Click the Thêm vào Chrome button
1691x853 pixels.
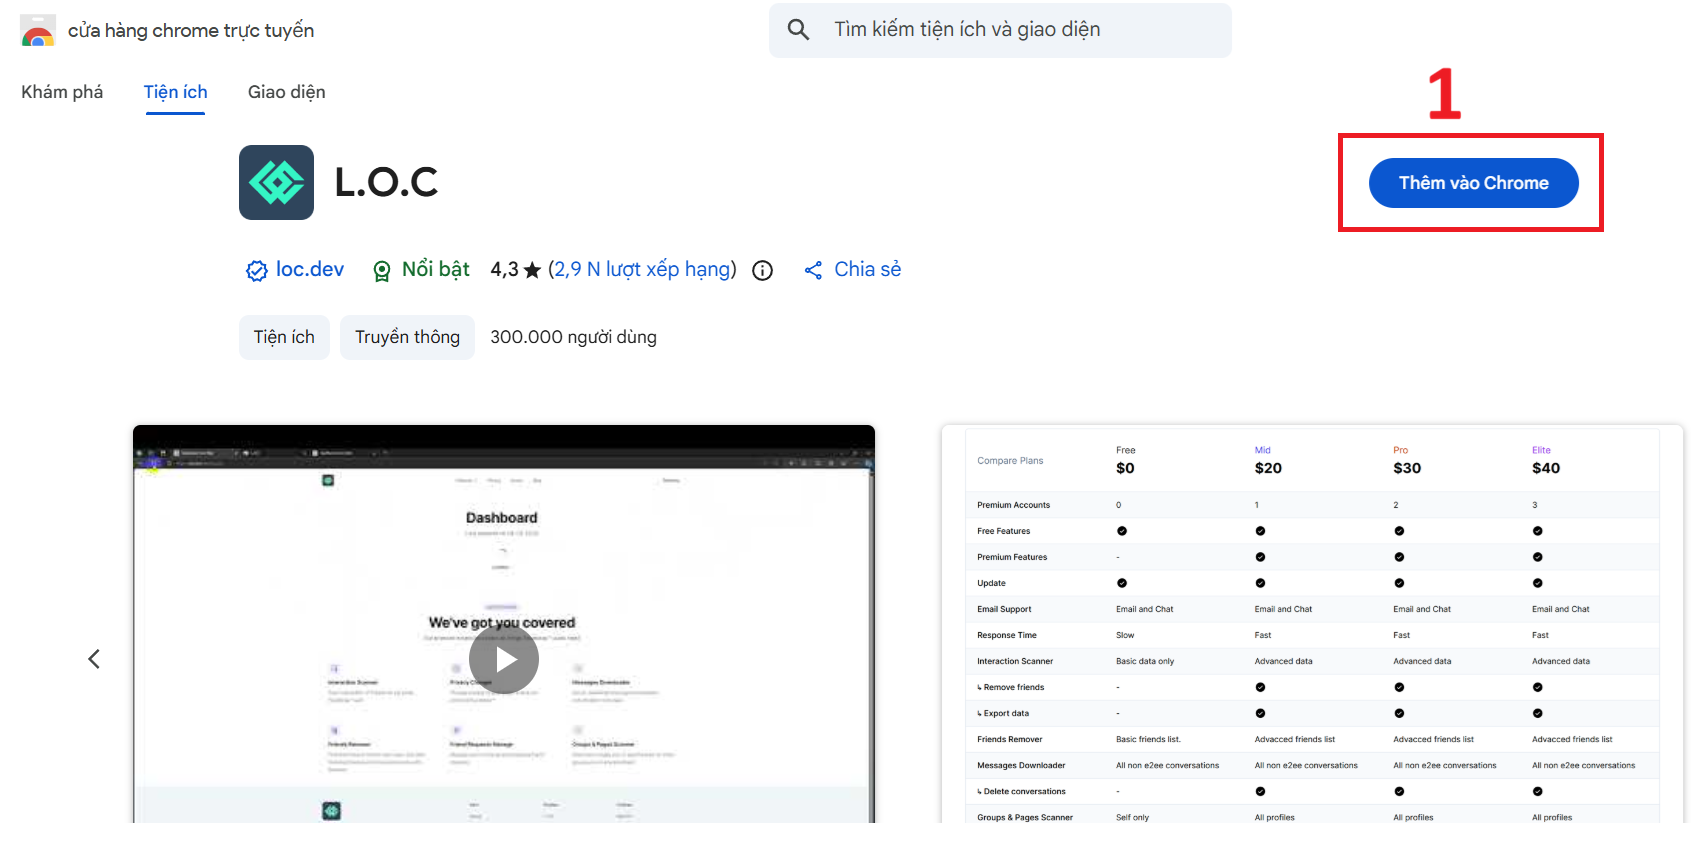(1473, 183)
